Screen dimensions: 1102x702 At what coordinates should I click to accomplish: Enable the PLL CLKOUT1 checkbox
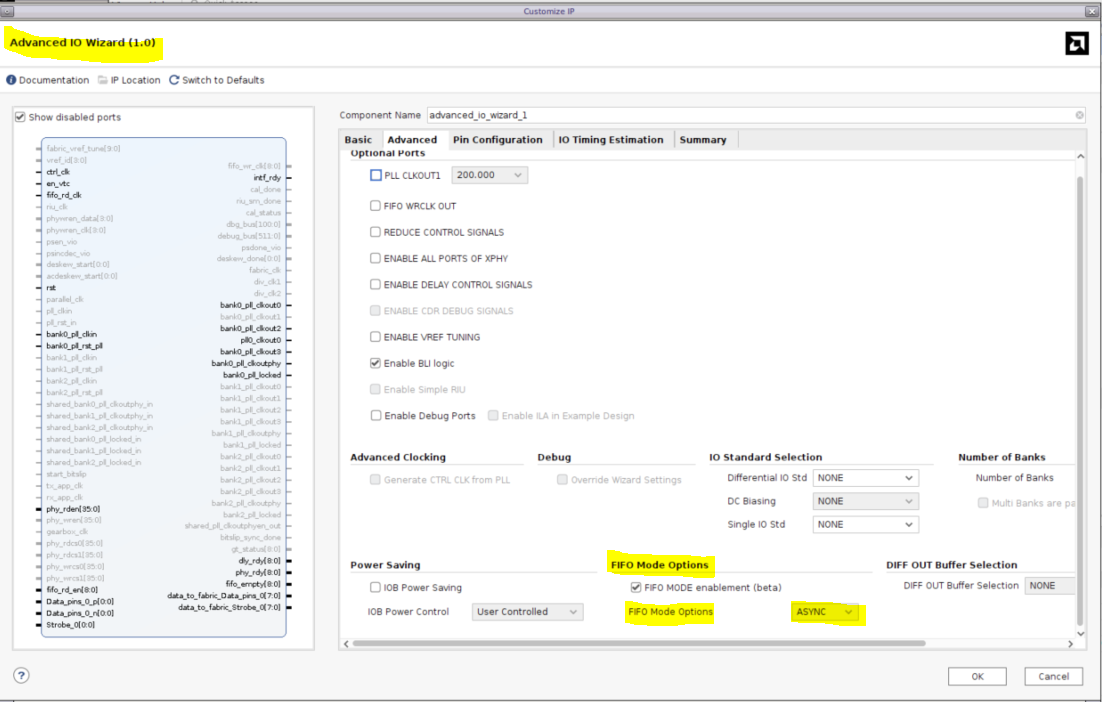coord(376,173)
